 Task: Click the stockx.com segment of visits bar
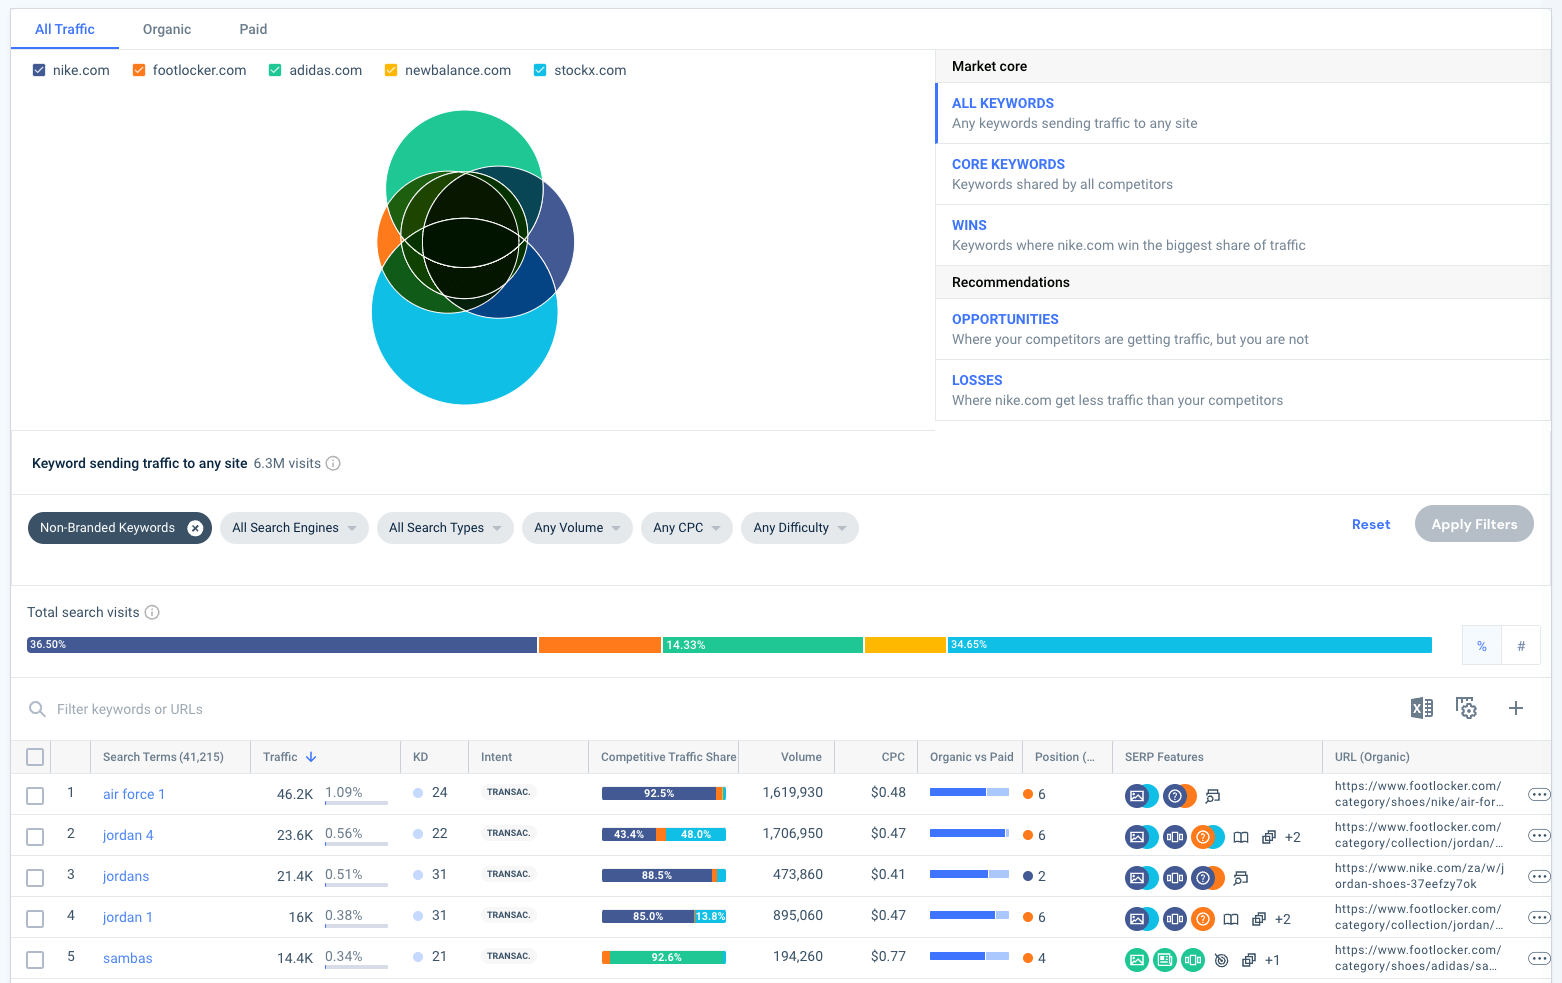pyautogui.click(x=1190, y=645)
